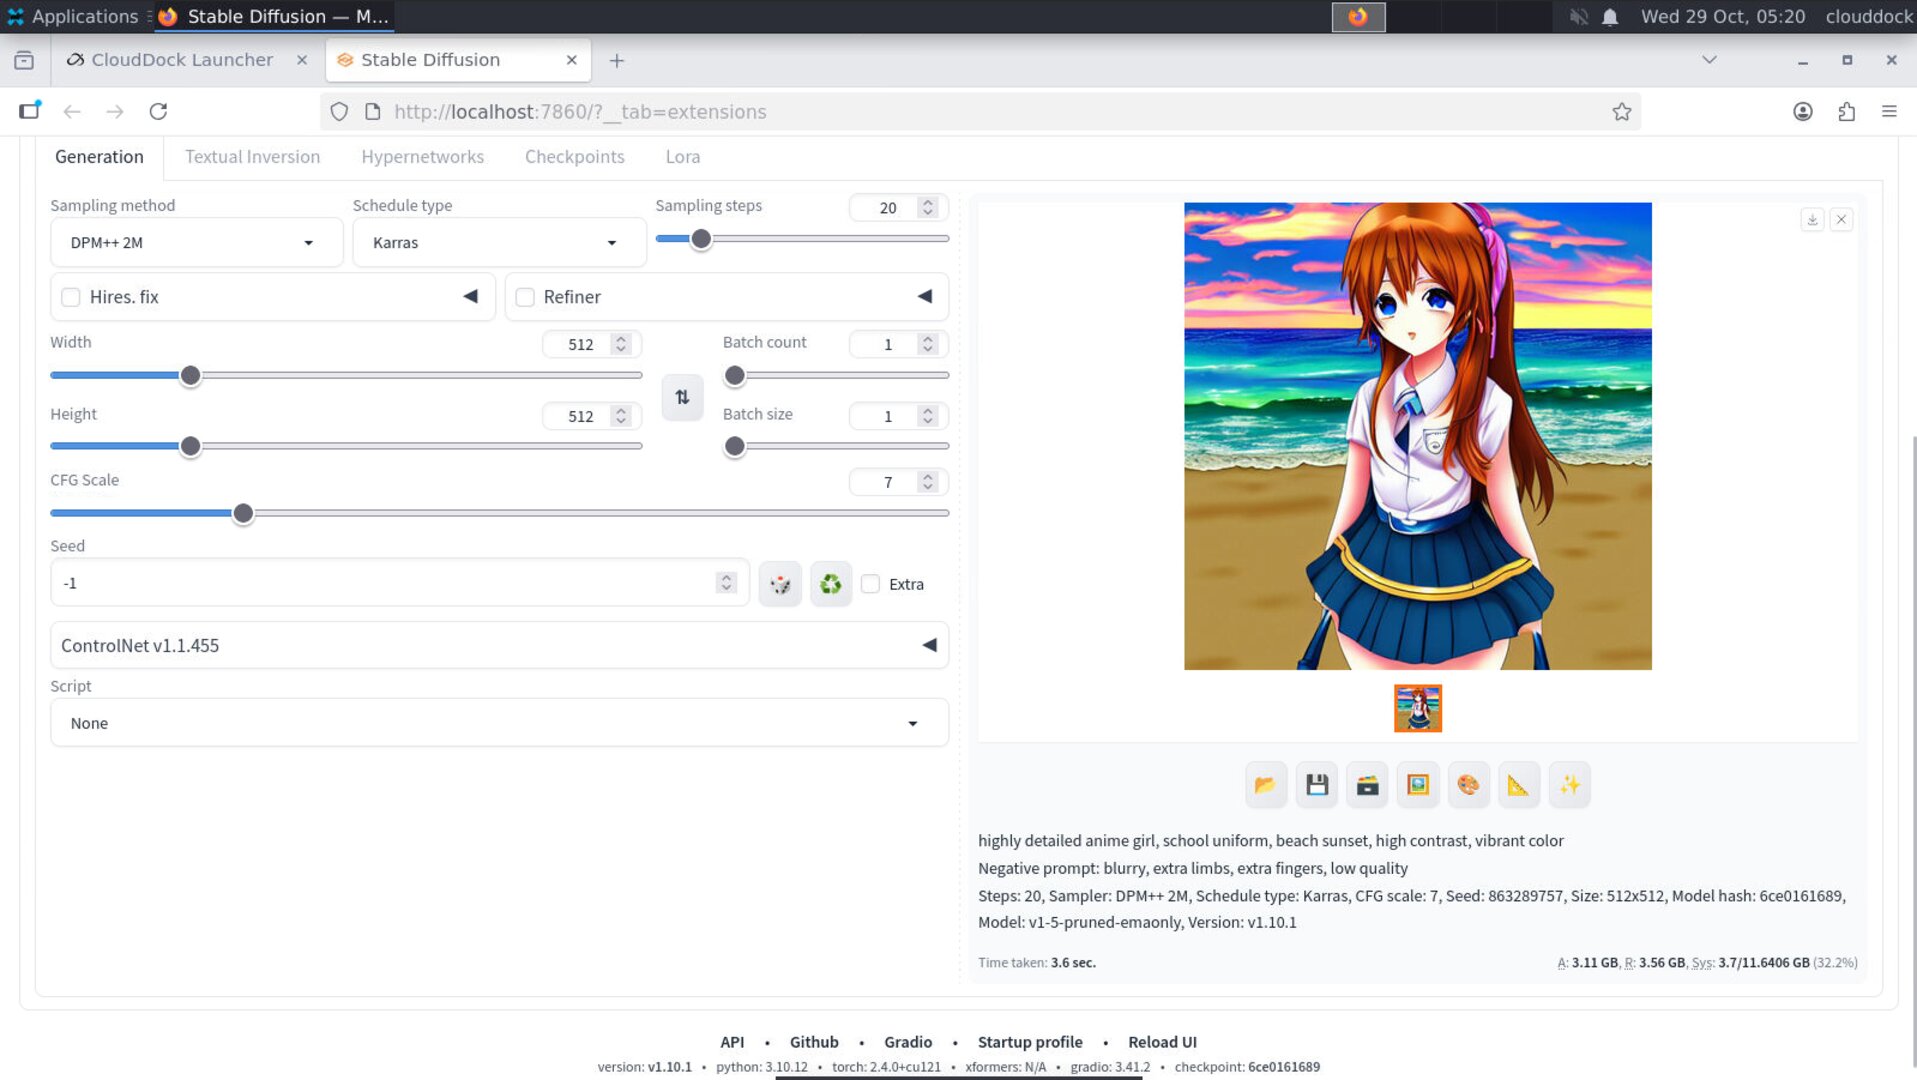Screen dimensions: 1917x1080
Task: Swap width and height values
Action: (682, 397)
